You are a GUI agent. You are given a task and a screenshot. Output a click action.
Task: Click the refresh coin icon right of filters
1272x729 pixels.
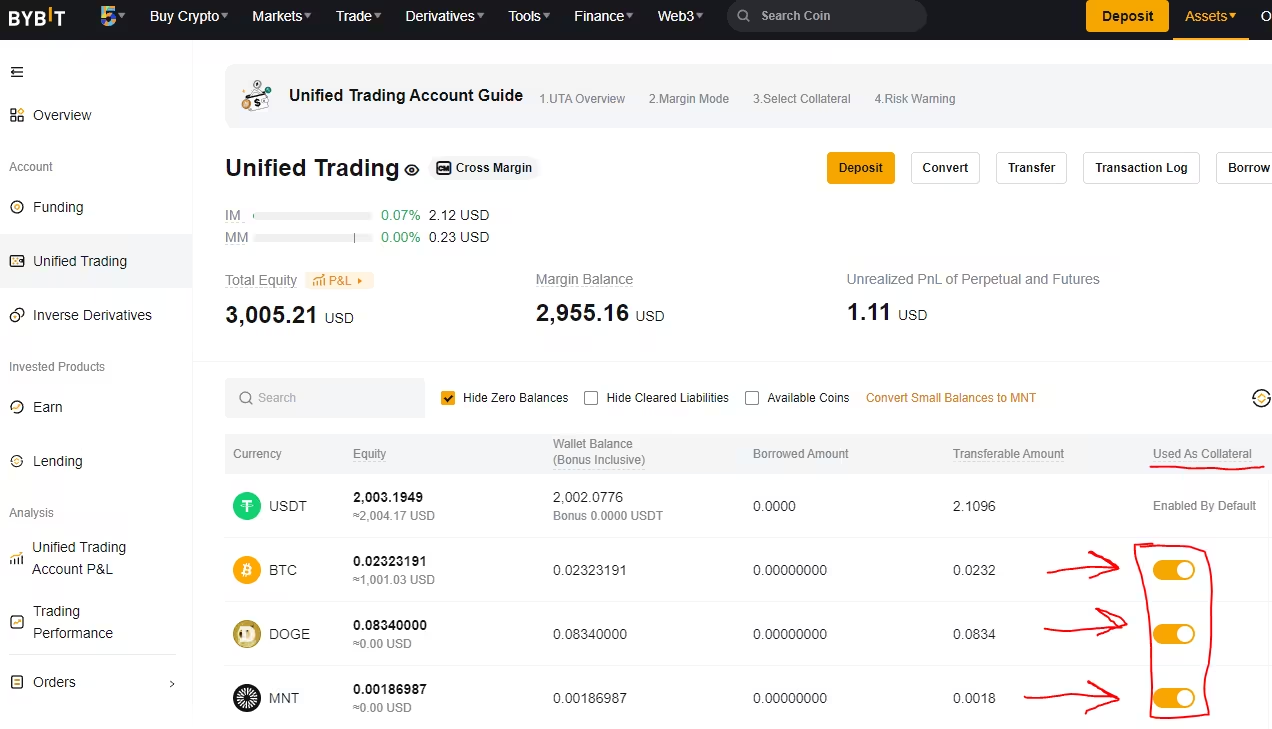(x=1261, y=398)
